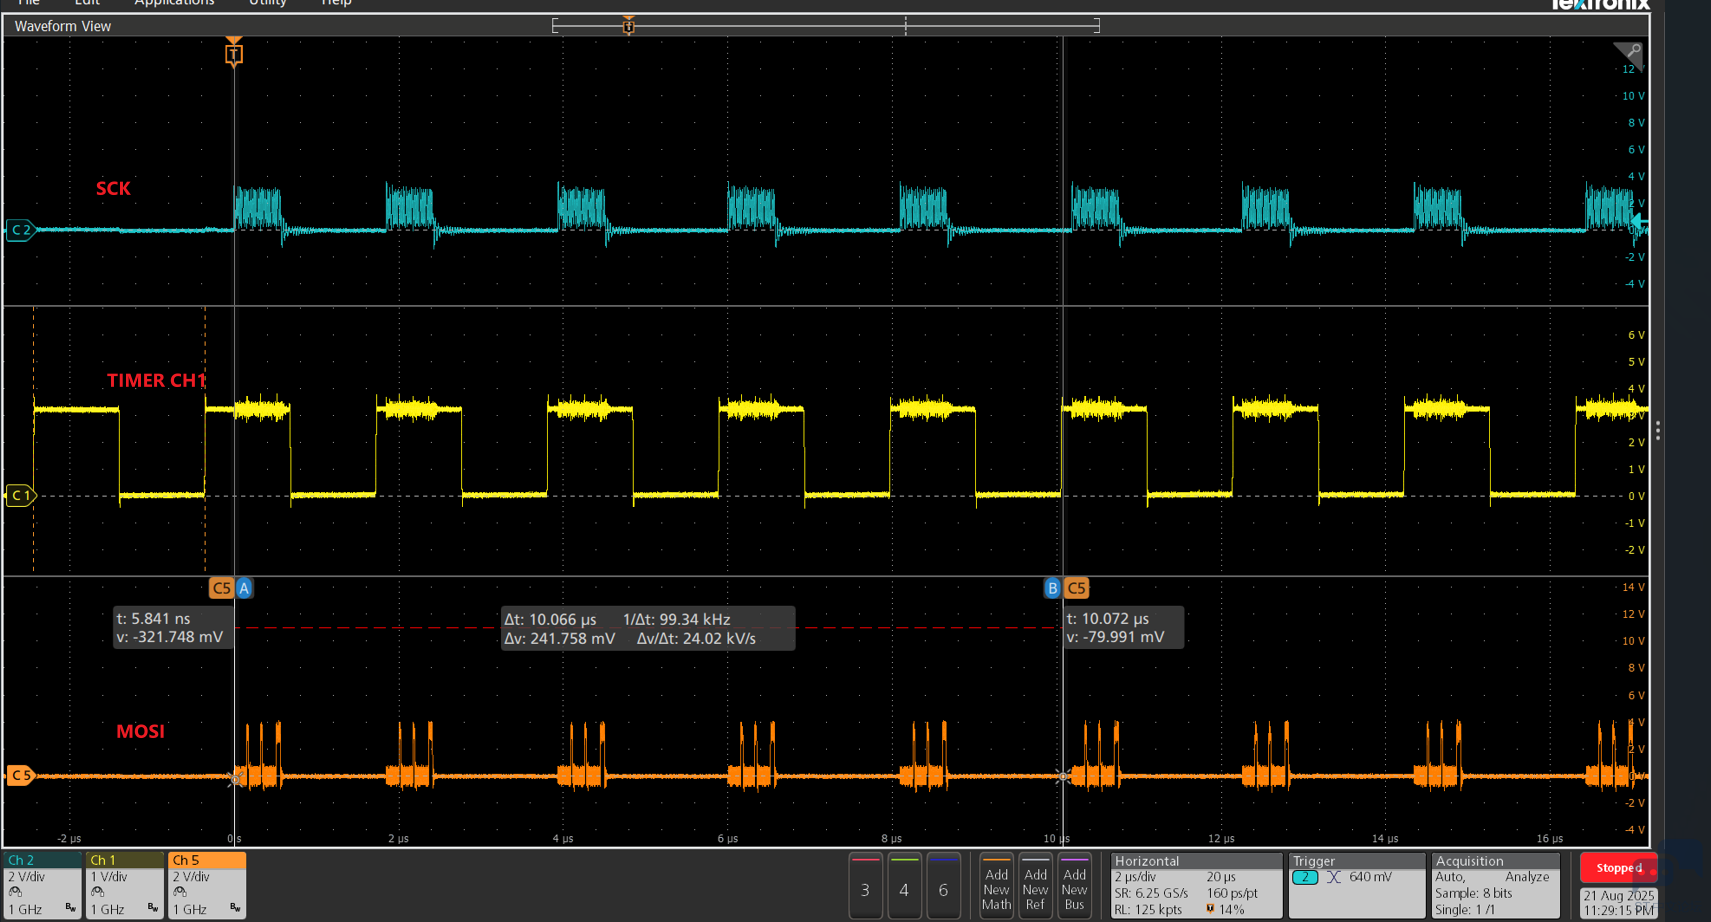Viewport: 1711px width, 922px height.
Task: Click the 640 mV trigger level value
Action: pos(1370,877)
